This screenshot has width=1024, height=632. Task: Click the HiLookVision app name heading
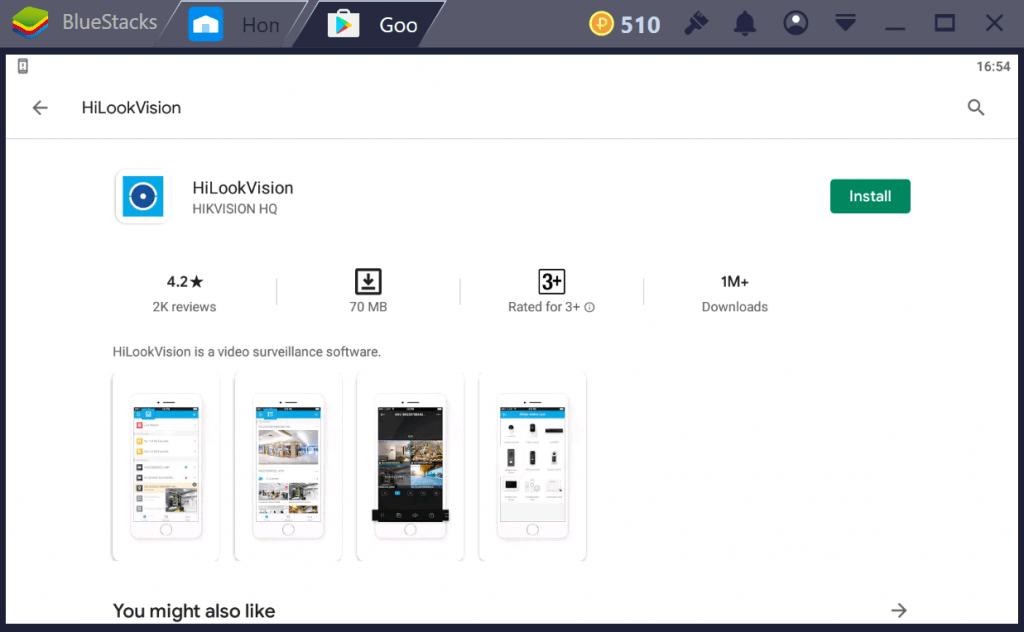[x=243, y=188]
